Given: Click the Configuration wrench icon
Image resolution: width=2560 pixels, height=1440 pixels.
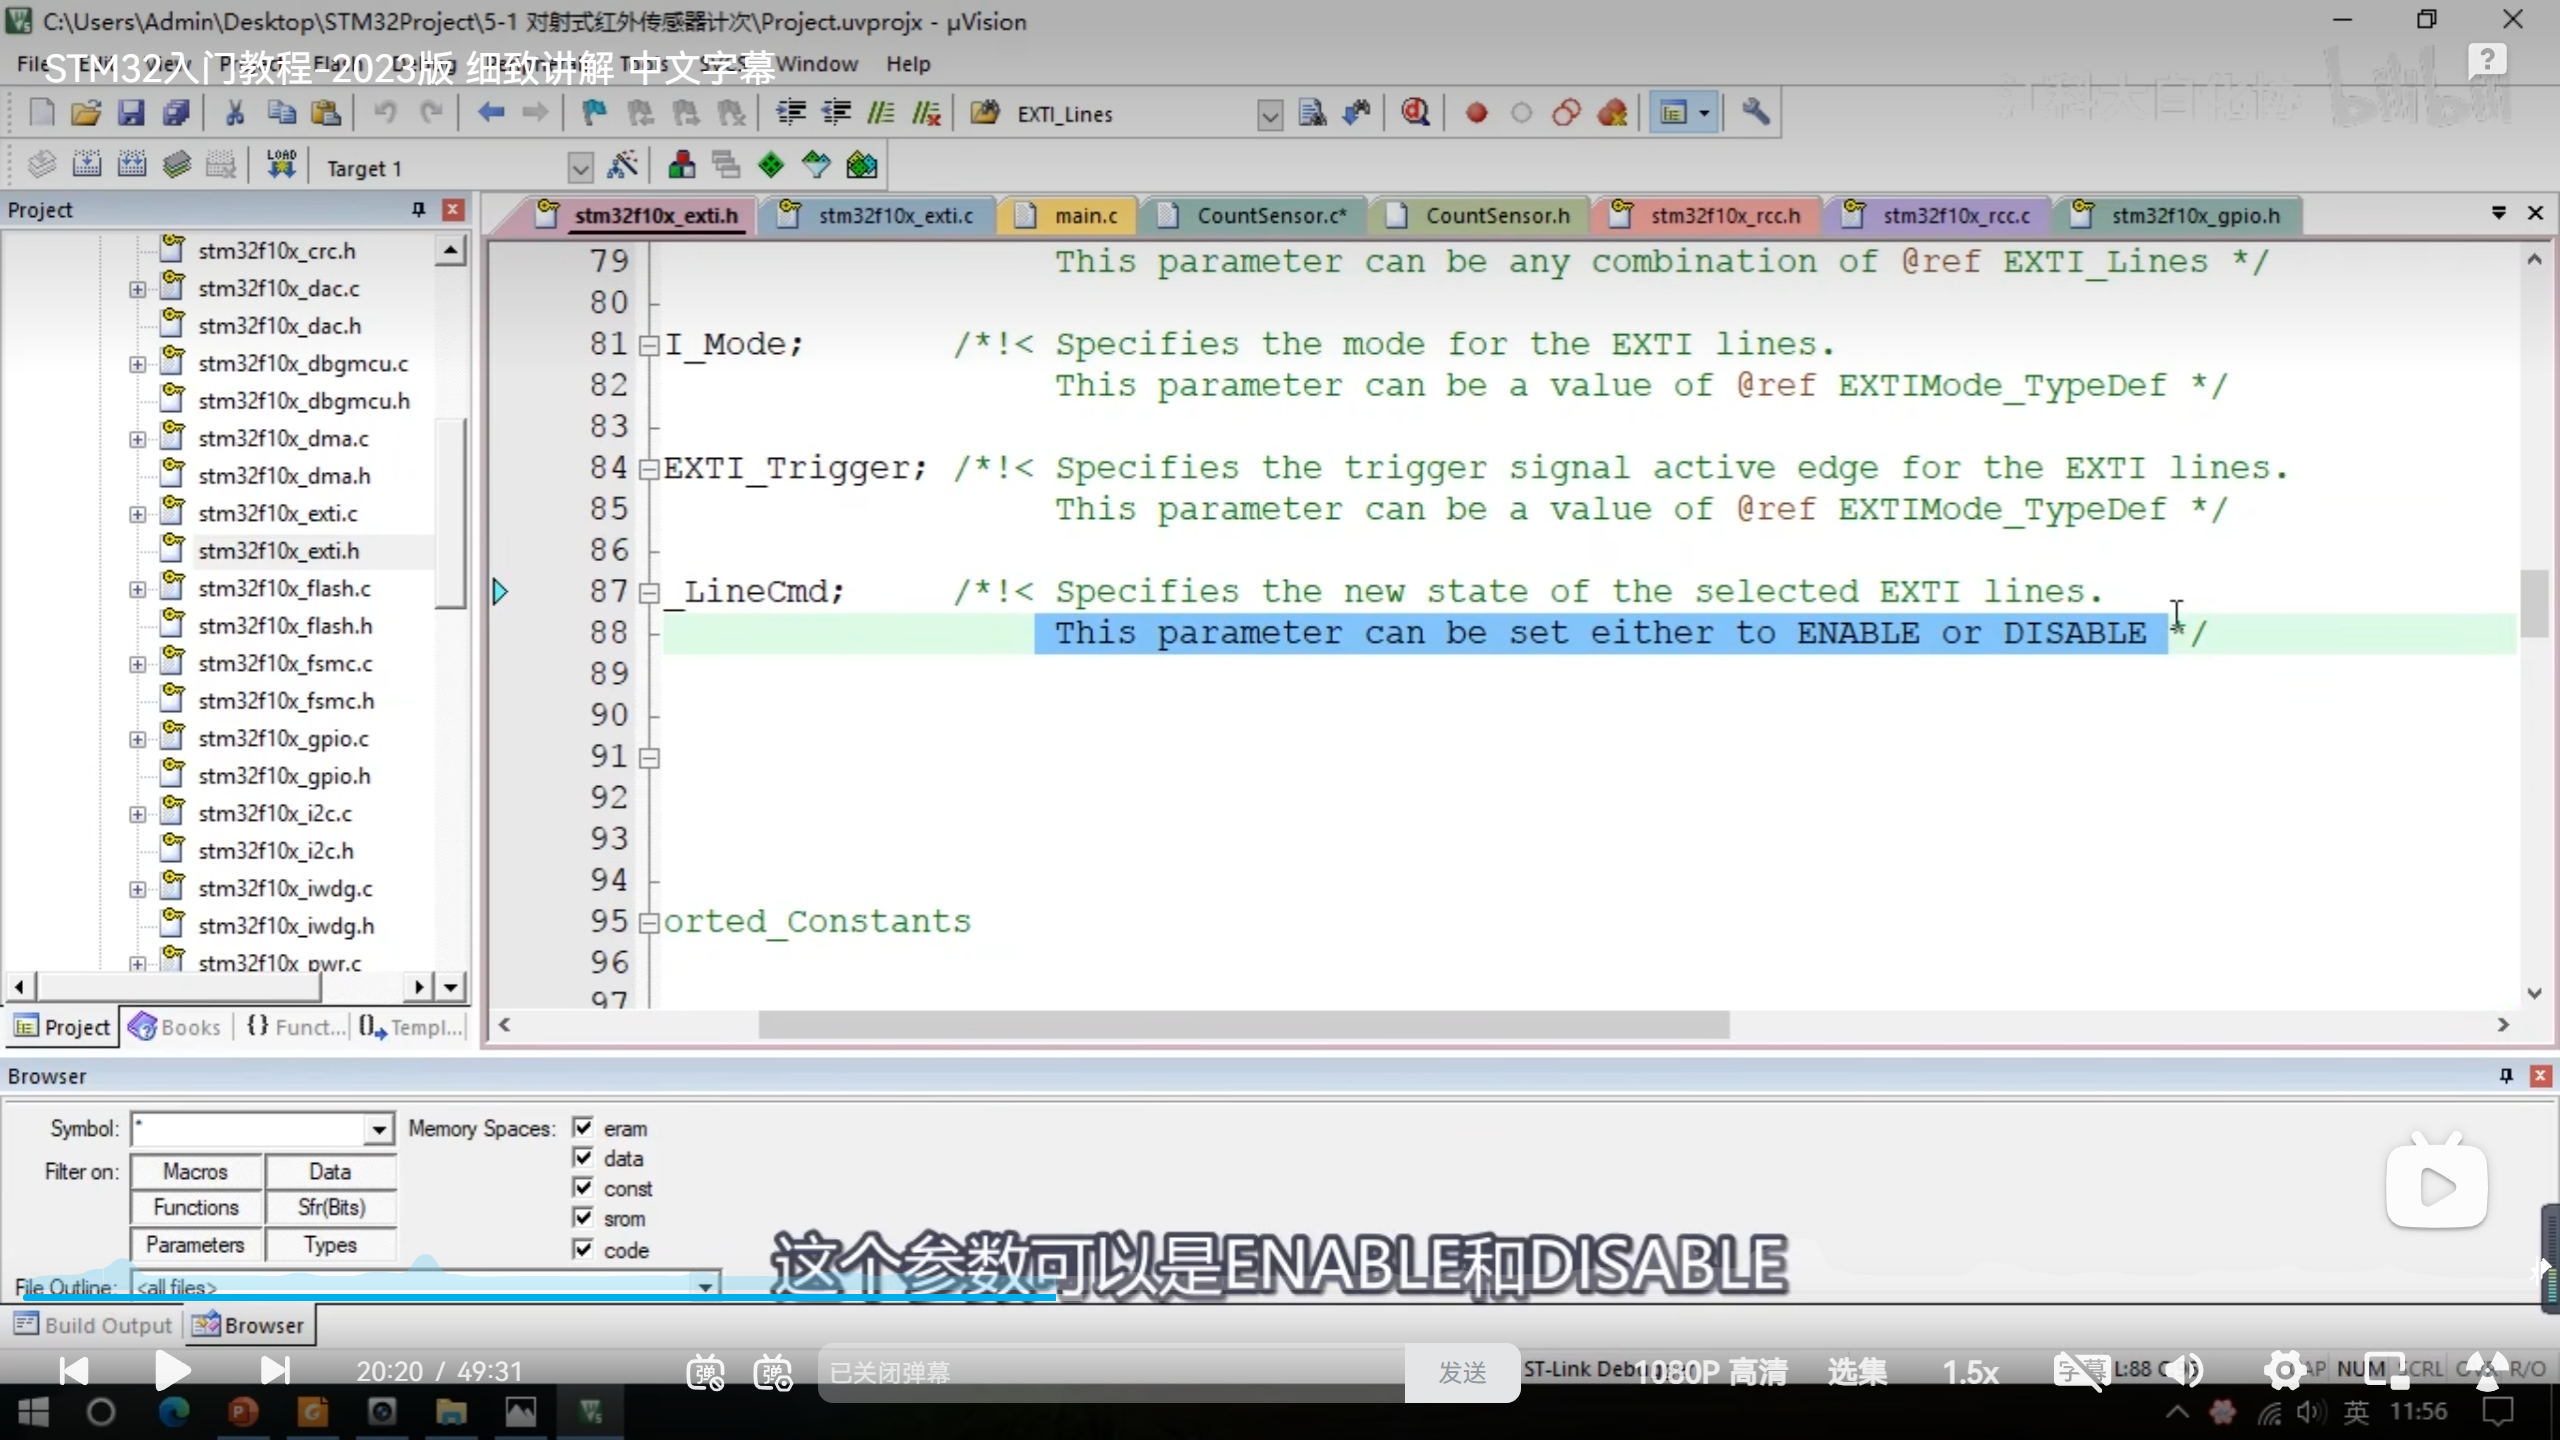Looking at the screenshot, I should [x=1755, y=113].
